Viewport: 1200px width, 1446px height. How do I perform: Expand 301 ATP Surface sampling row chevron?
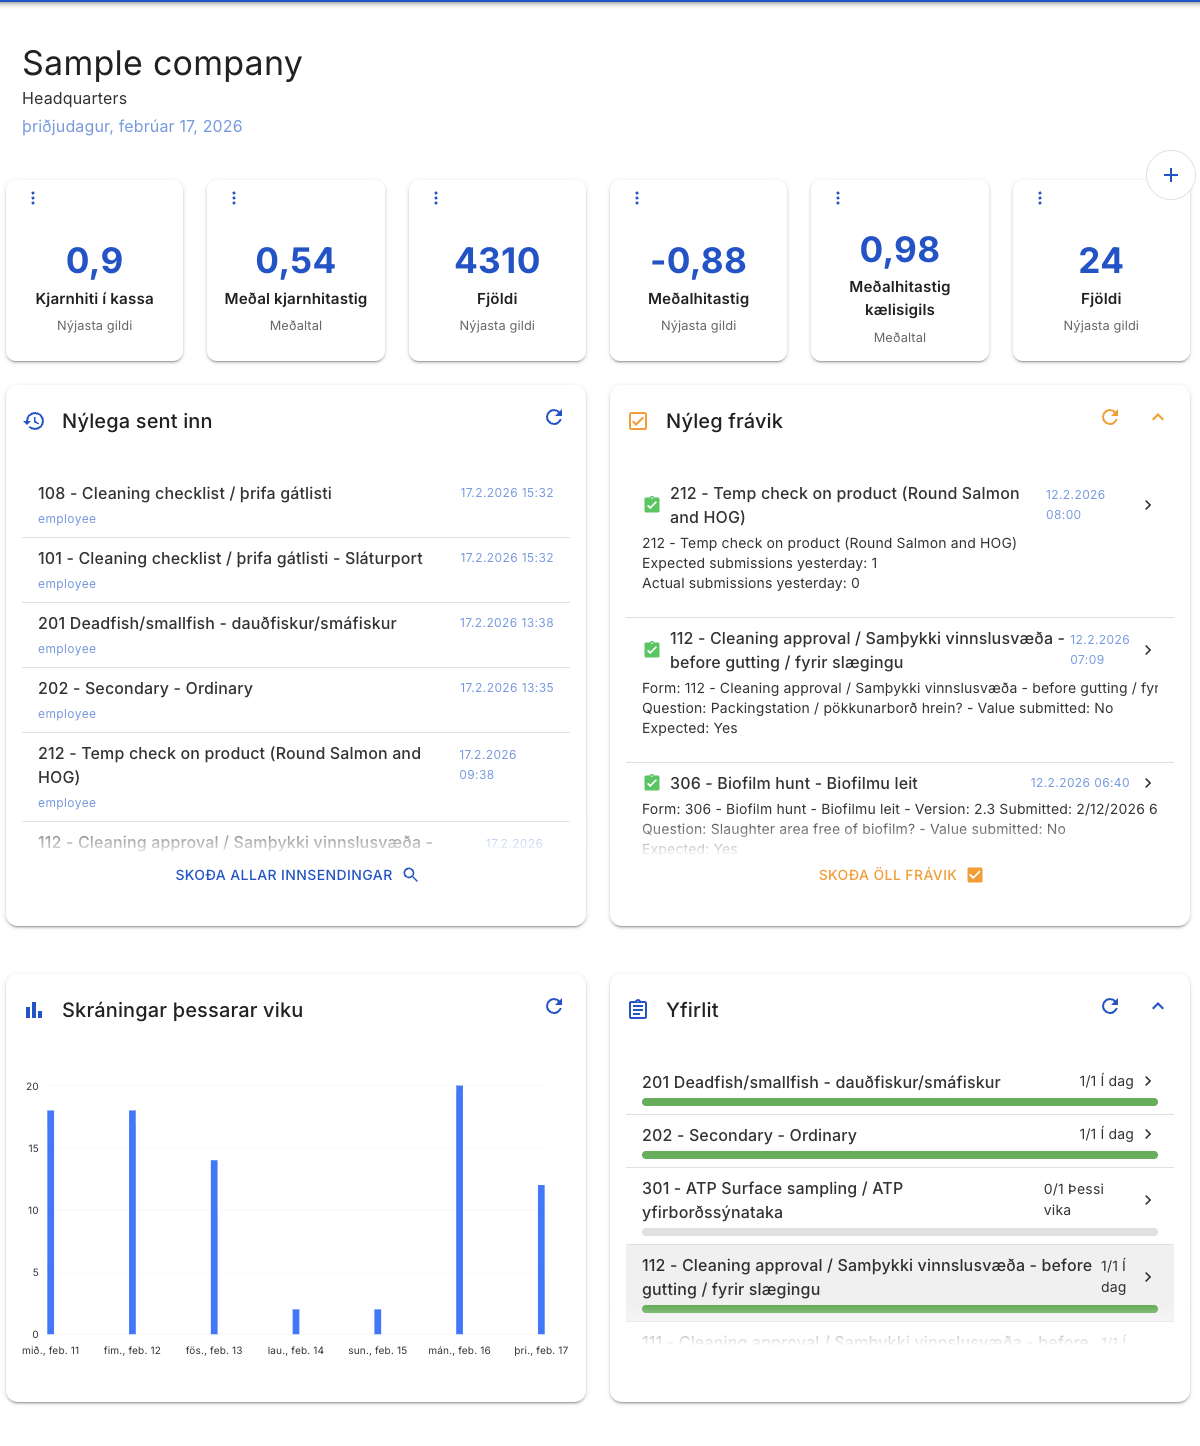1148,1200
